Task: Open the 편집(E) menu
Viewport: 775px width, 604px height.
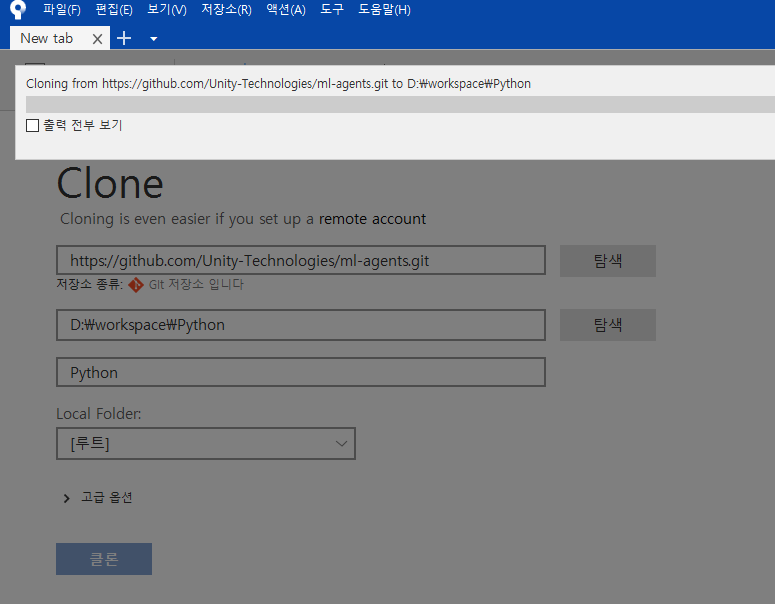Action: point(114,9)
